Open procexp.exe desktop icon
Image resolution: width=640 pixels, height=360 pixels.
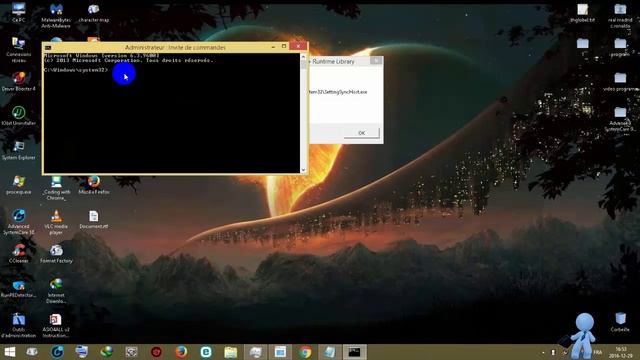tap(18, 184)
